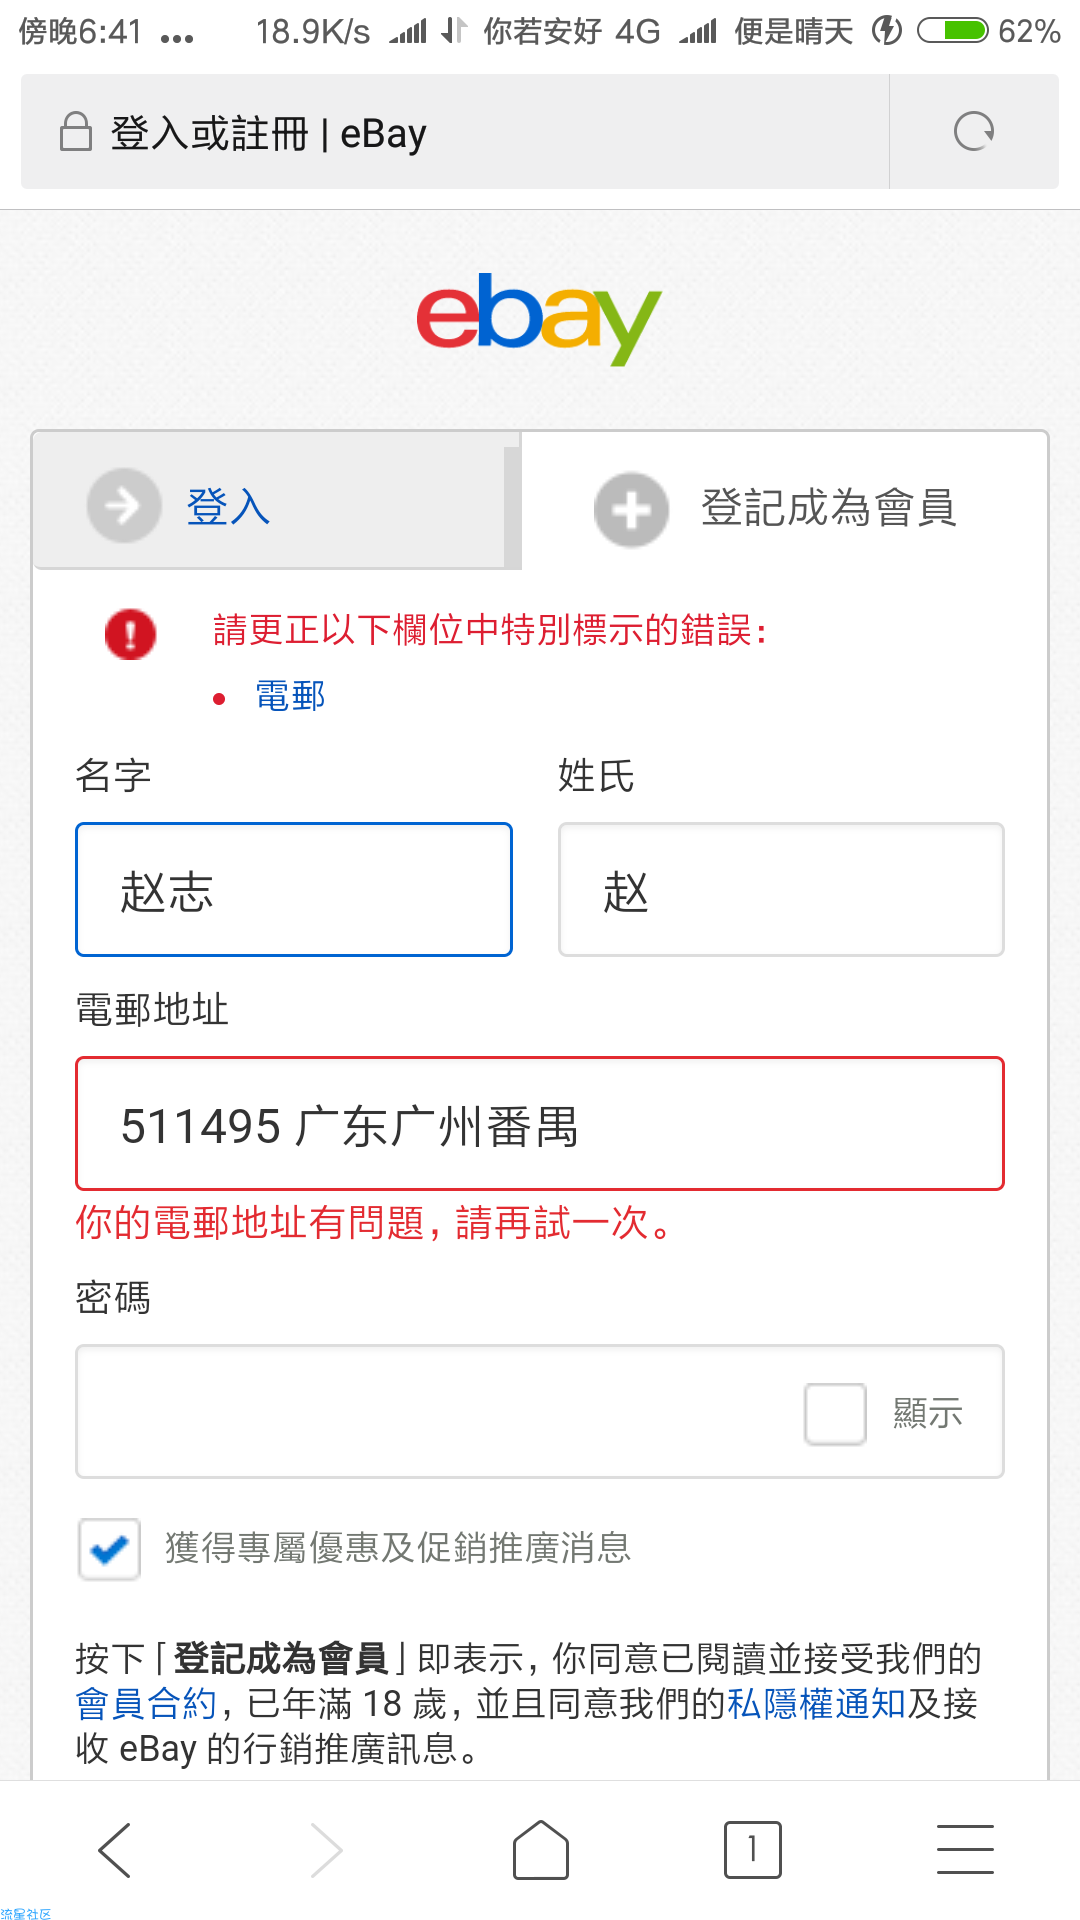Screen dimensions: 1080x1920
Task: Tap the arrow icon beside 登入
Action: [x=124, y=505]
